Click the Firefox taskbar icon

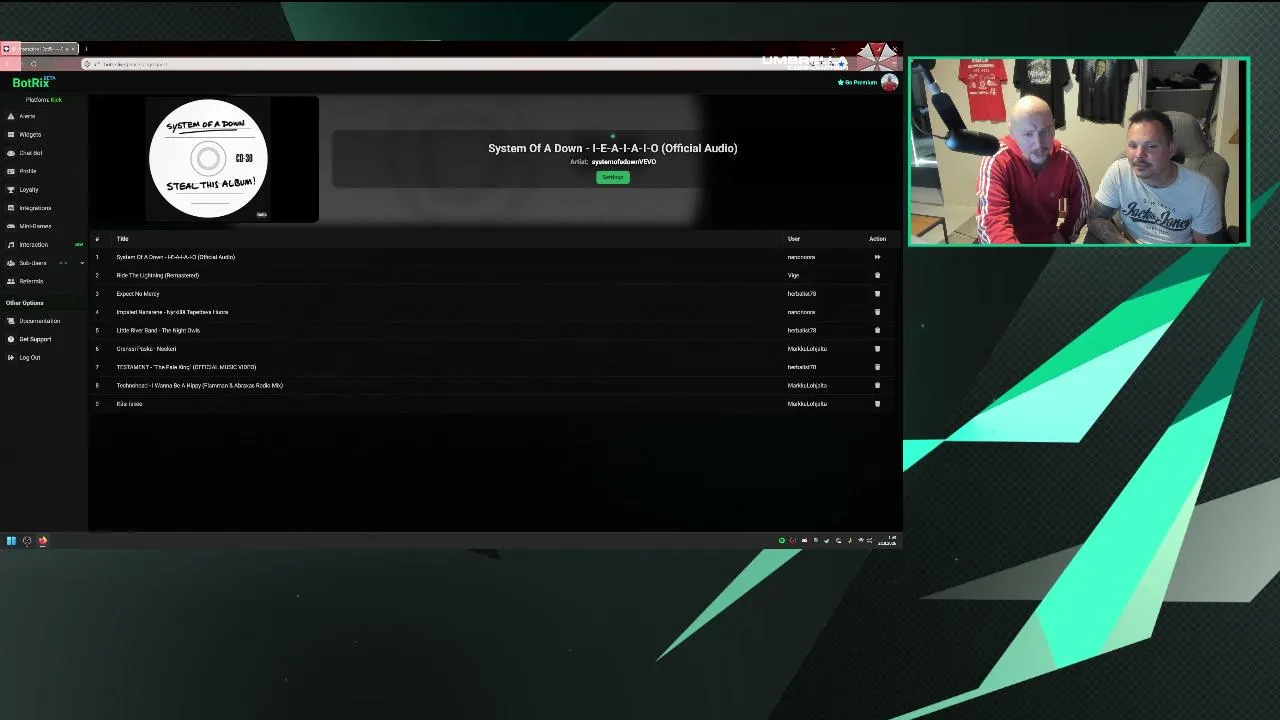coord(43,541)
